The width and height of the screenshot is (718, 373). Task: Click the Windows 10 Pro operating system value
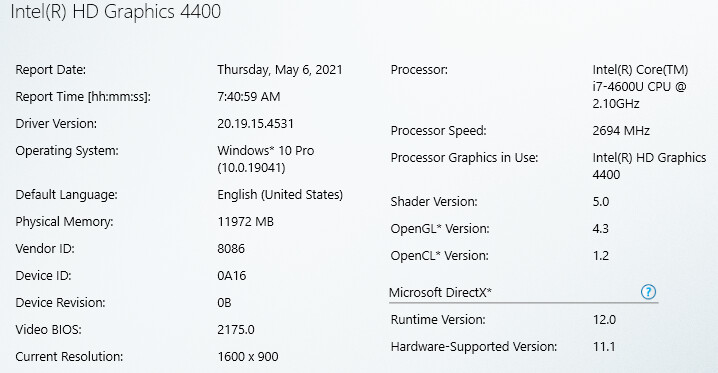[x=266, y=159]
